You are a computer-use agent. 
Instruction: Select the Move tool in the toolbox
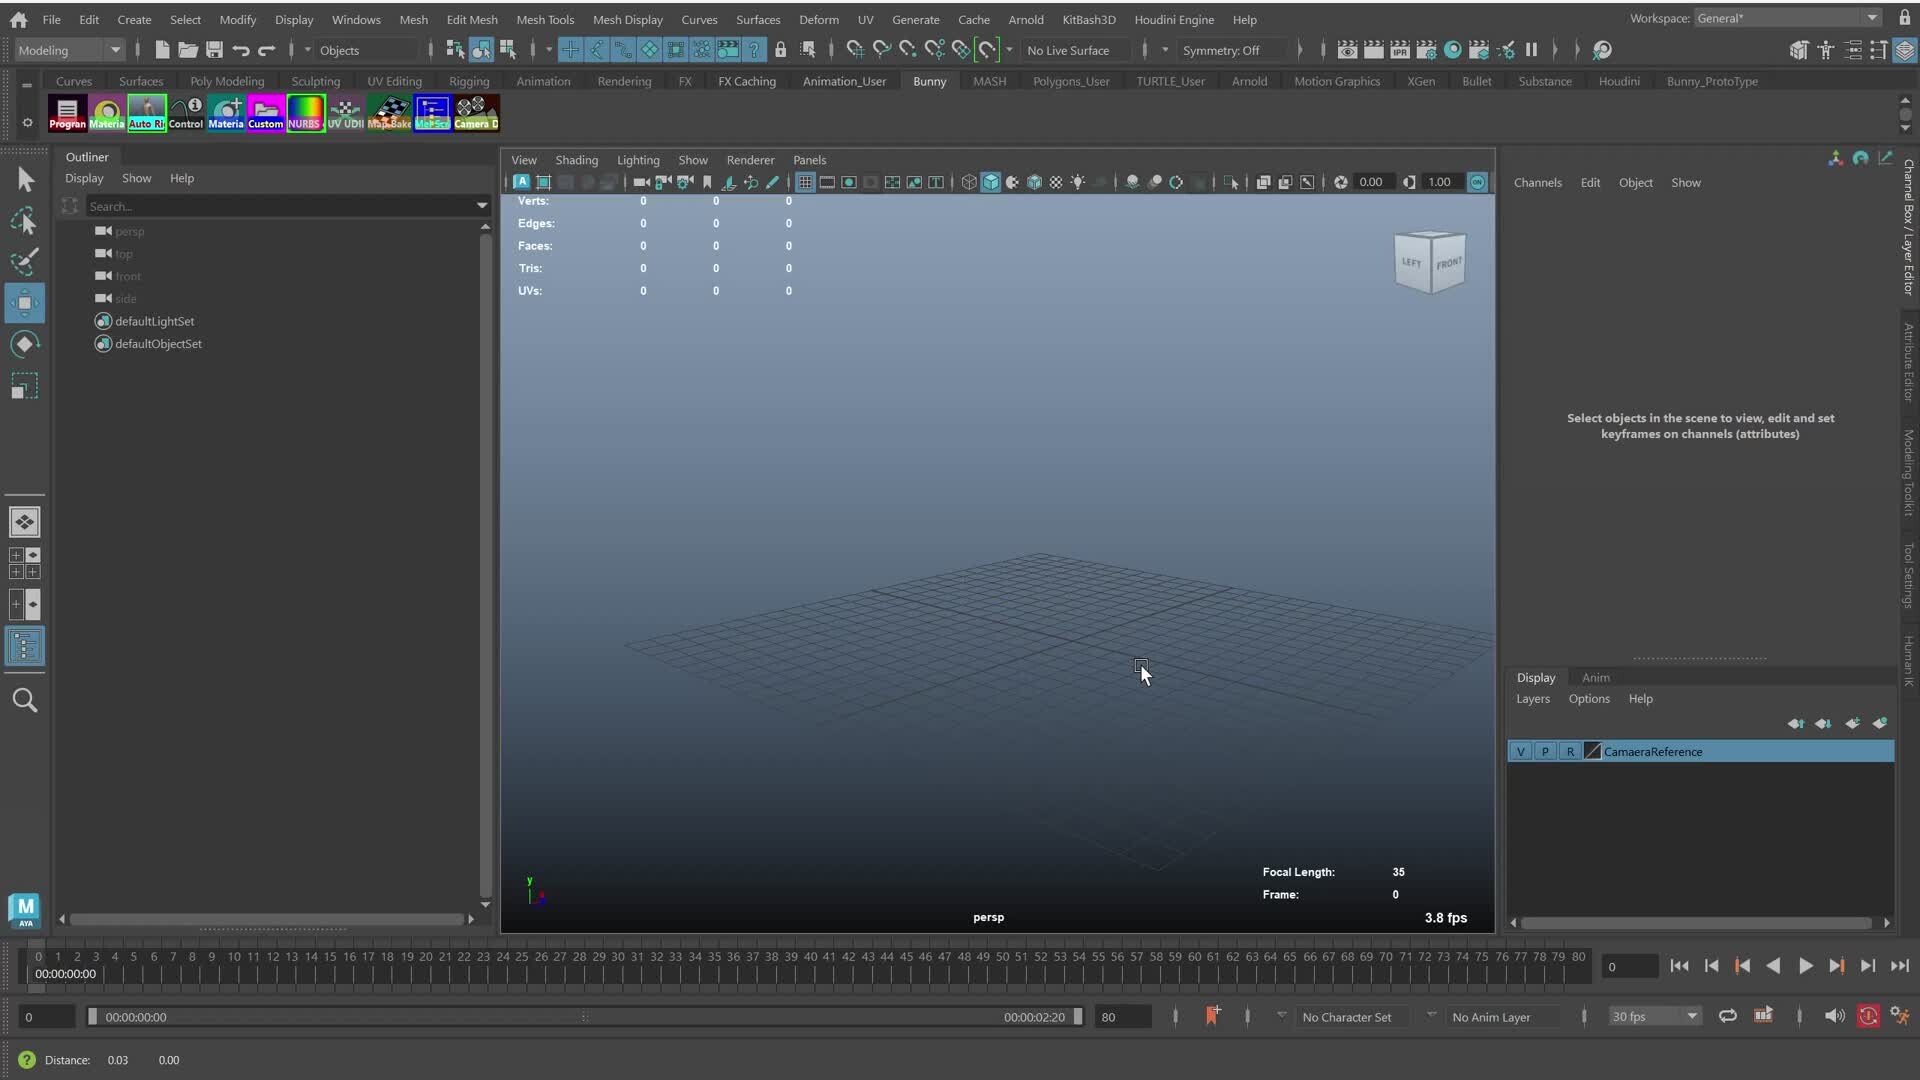(x=24, y=302)
